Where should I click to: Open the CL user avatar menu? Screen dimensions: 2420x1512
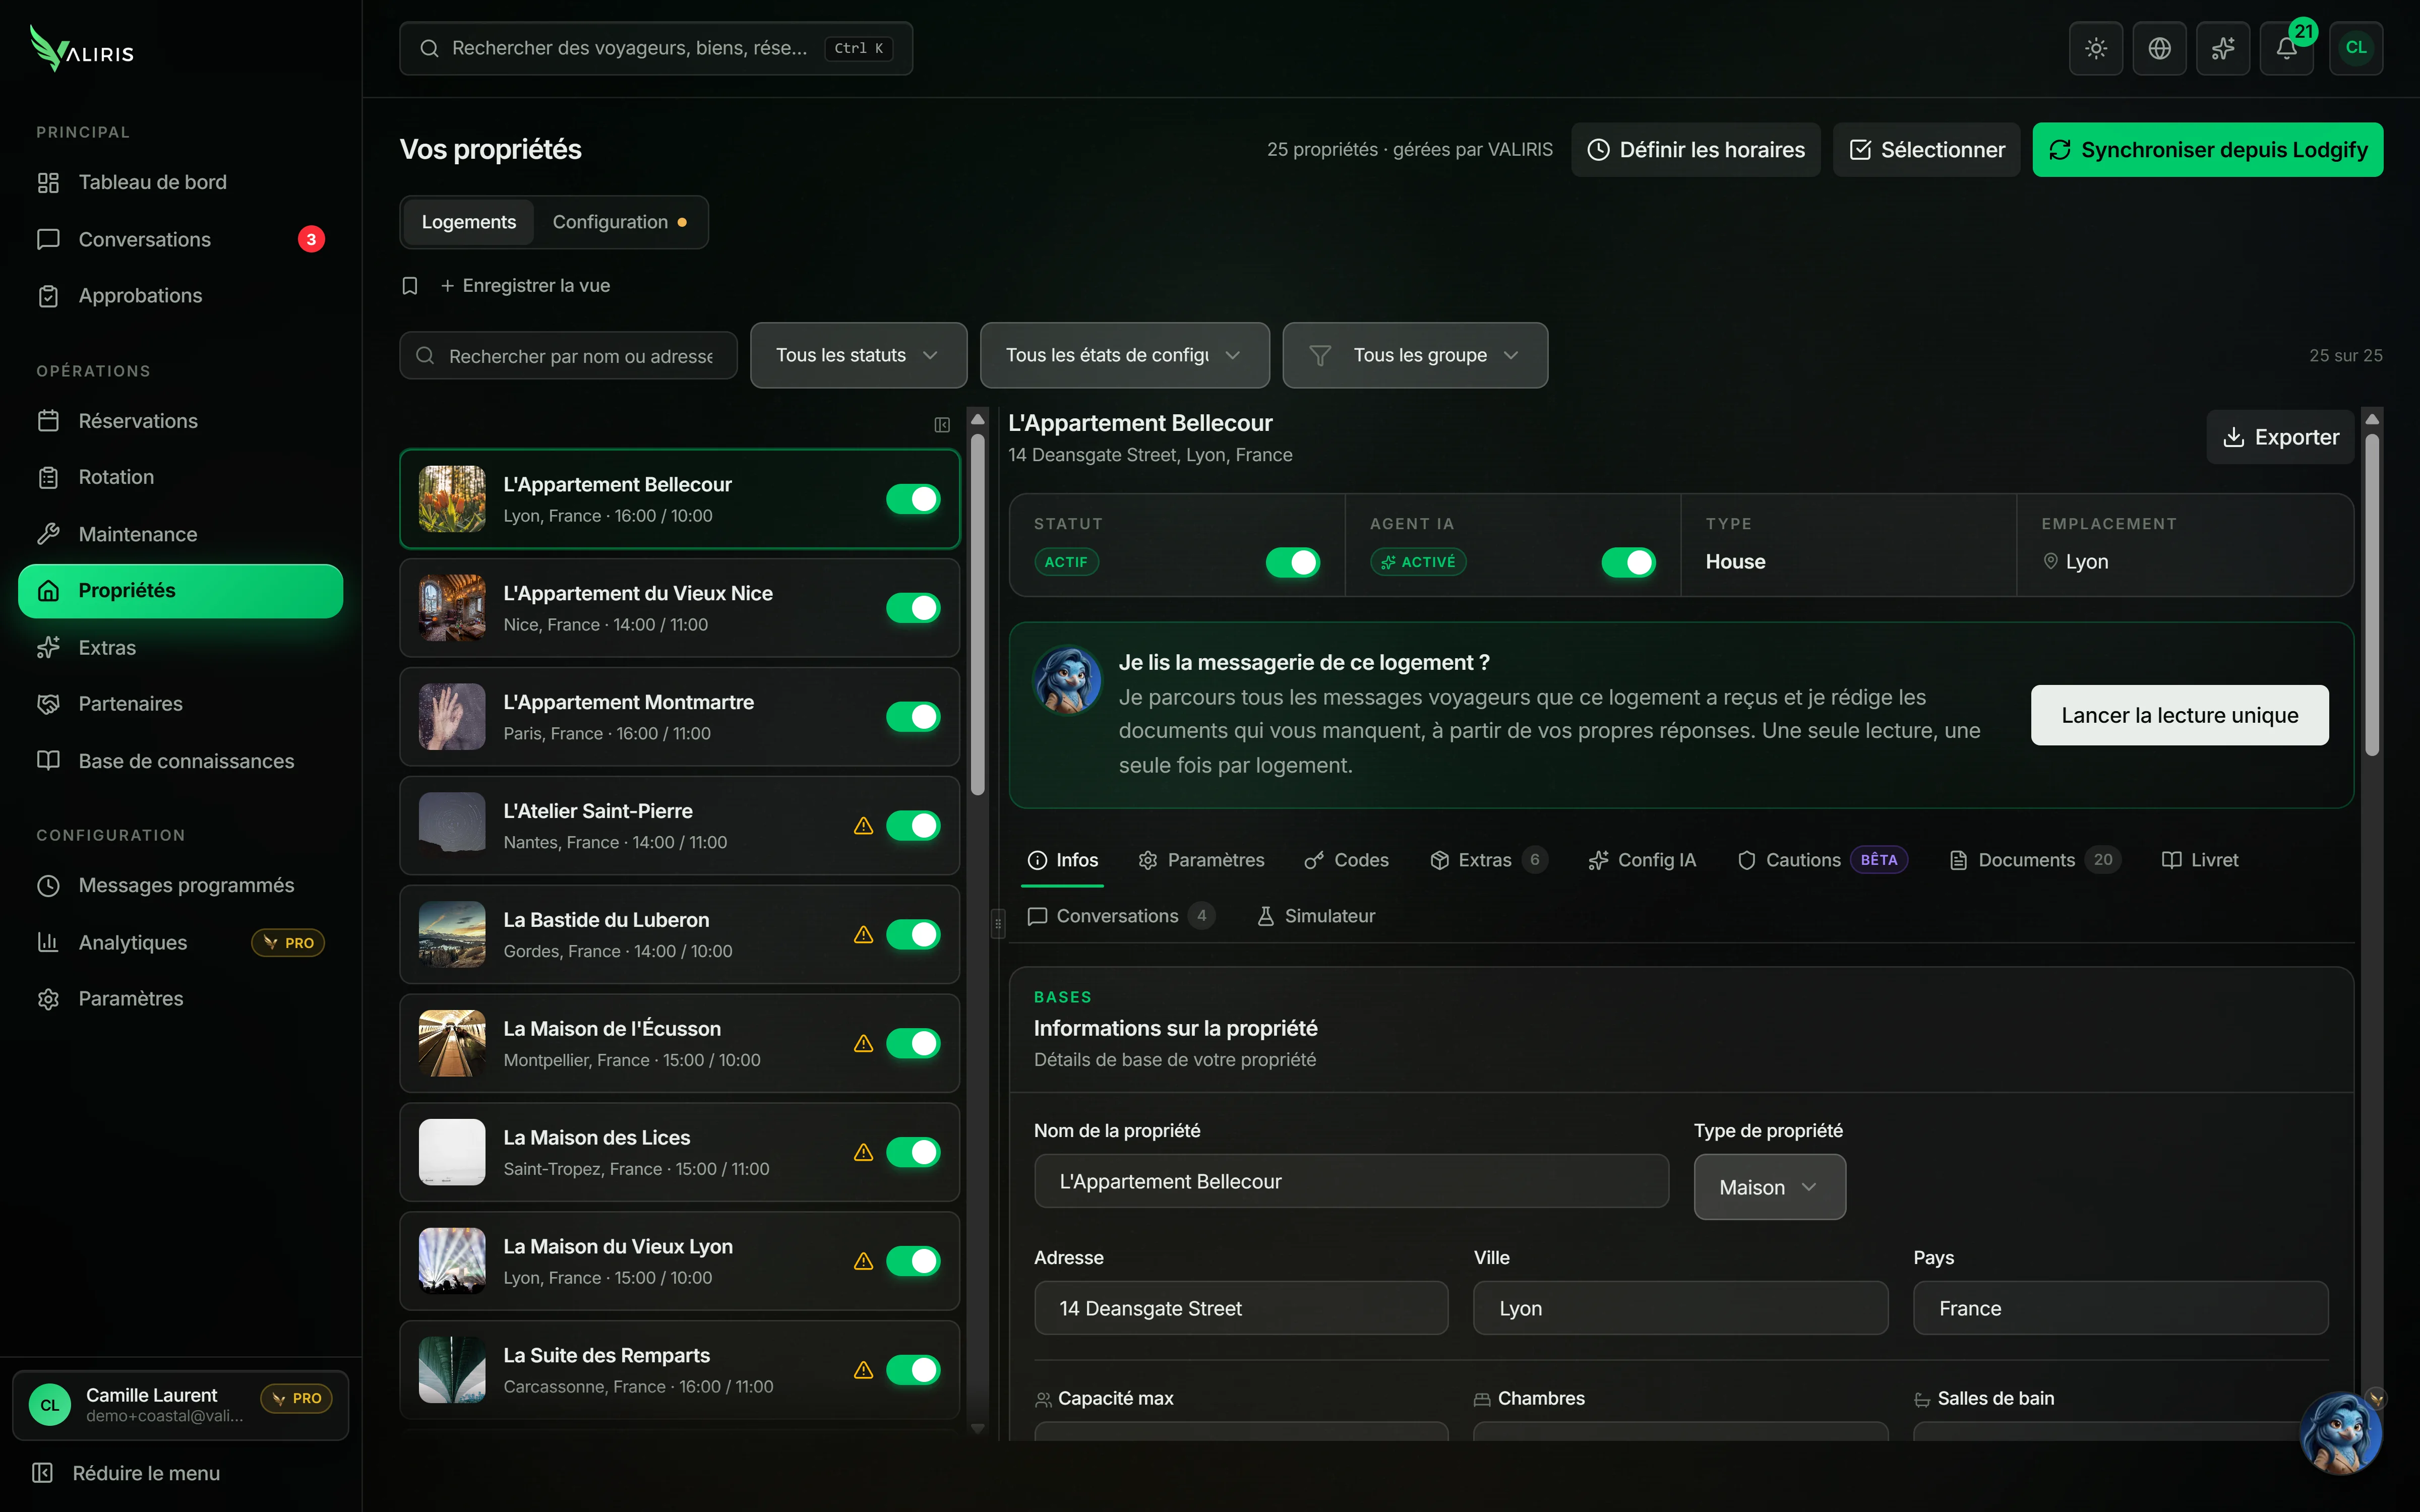2356,48
